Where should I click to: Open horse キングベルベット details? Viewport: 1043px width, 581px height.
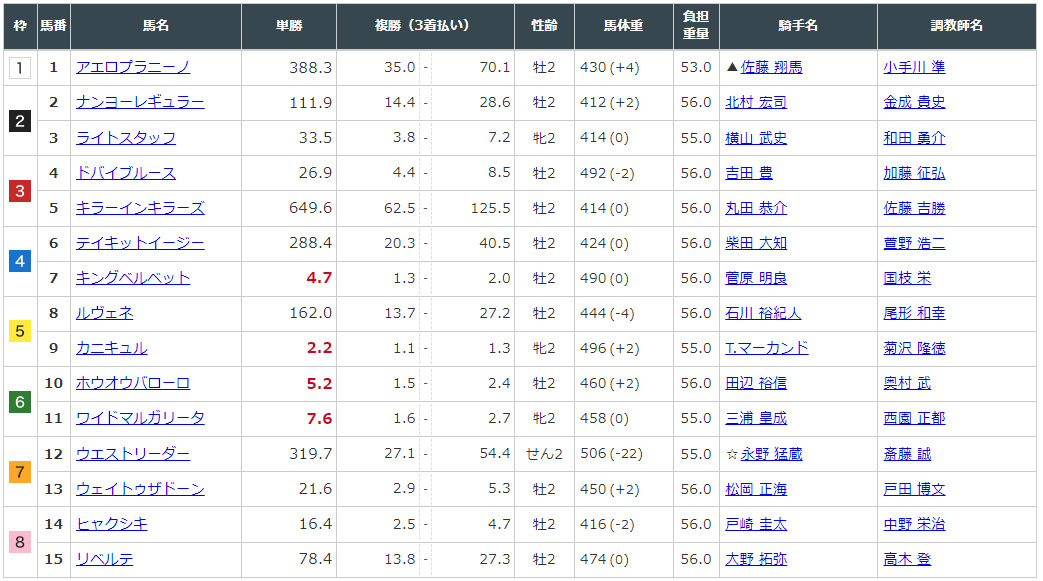pyautogui.click(x=133, y=278)
